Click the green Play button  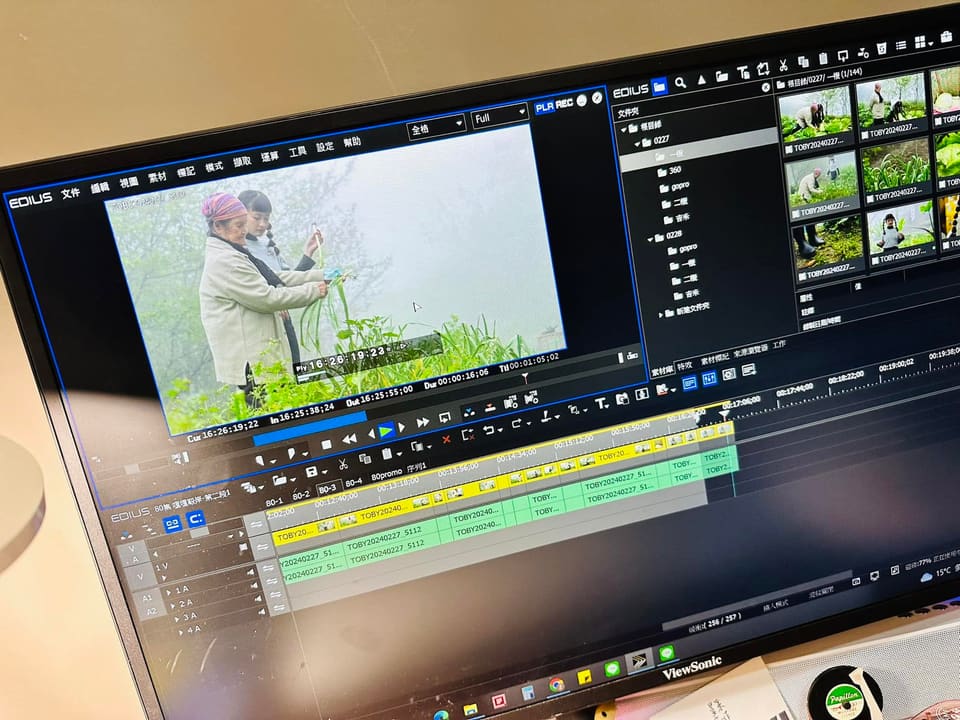coord(386,432)
